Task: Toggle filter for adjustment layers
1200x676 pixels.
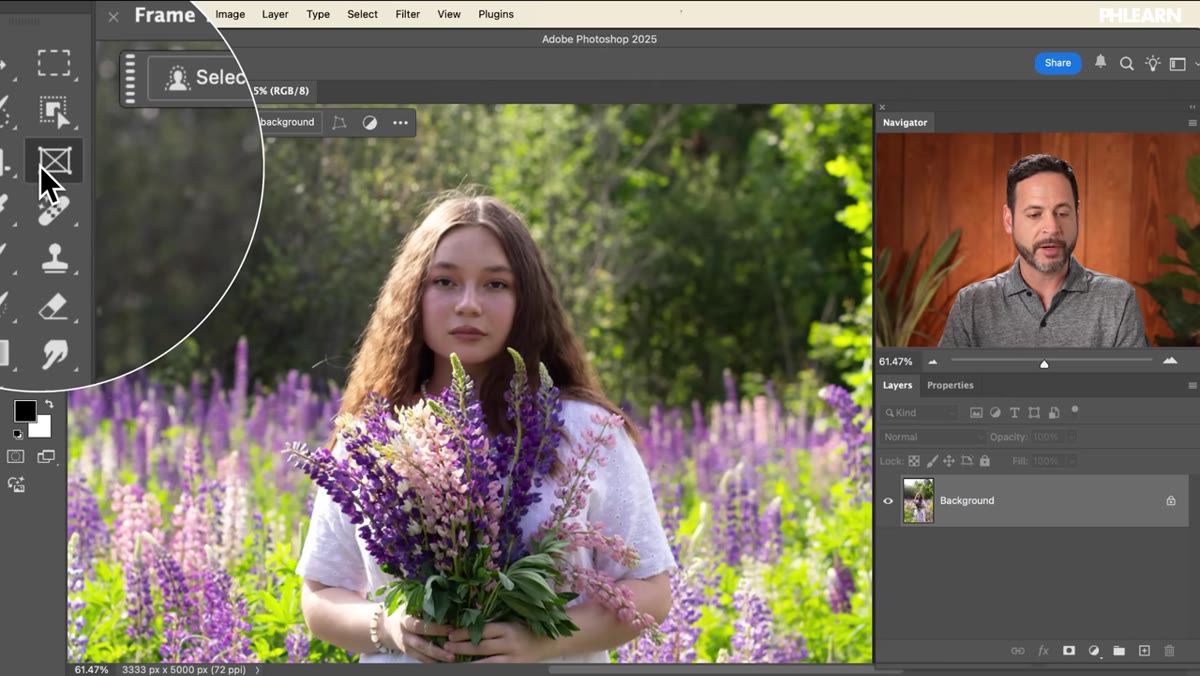Action: (x=995, y=412)
